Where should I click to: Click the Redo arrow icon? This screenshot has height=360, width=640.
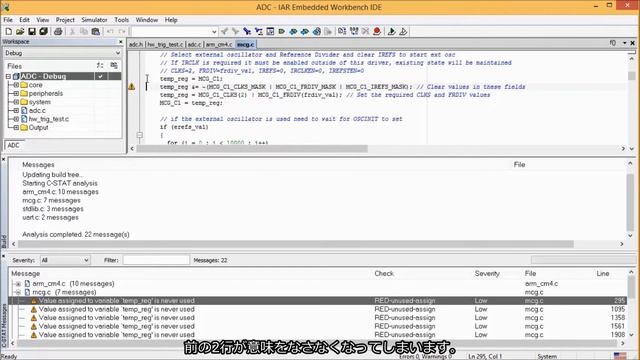[122, 31]
